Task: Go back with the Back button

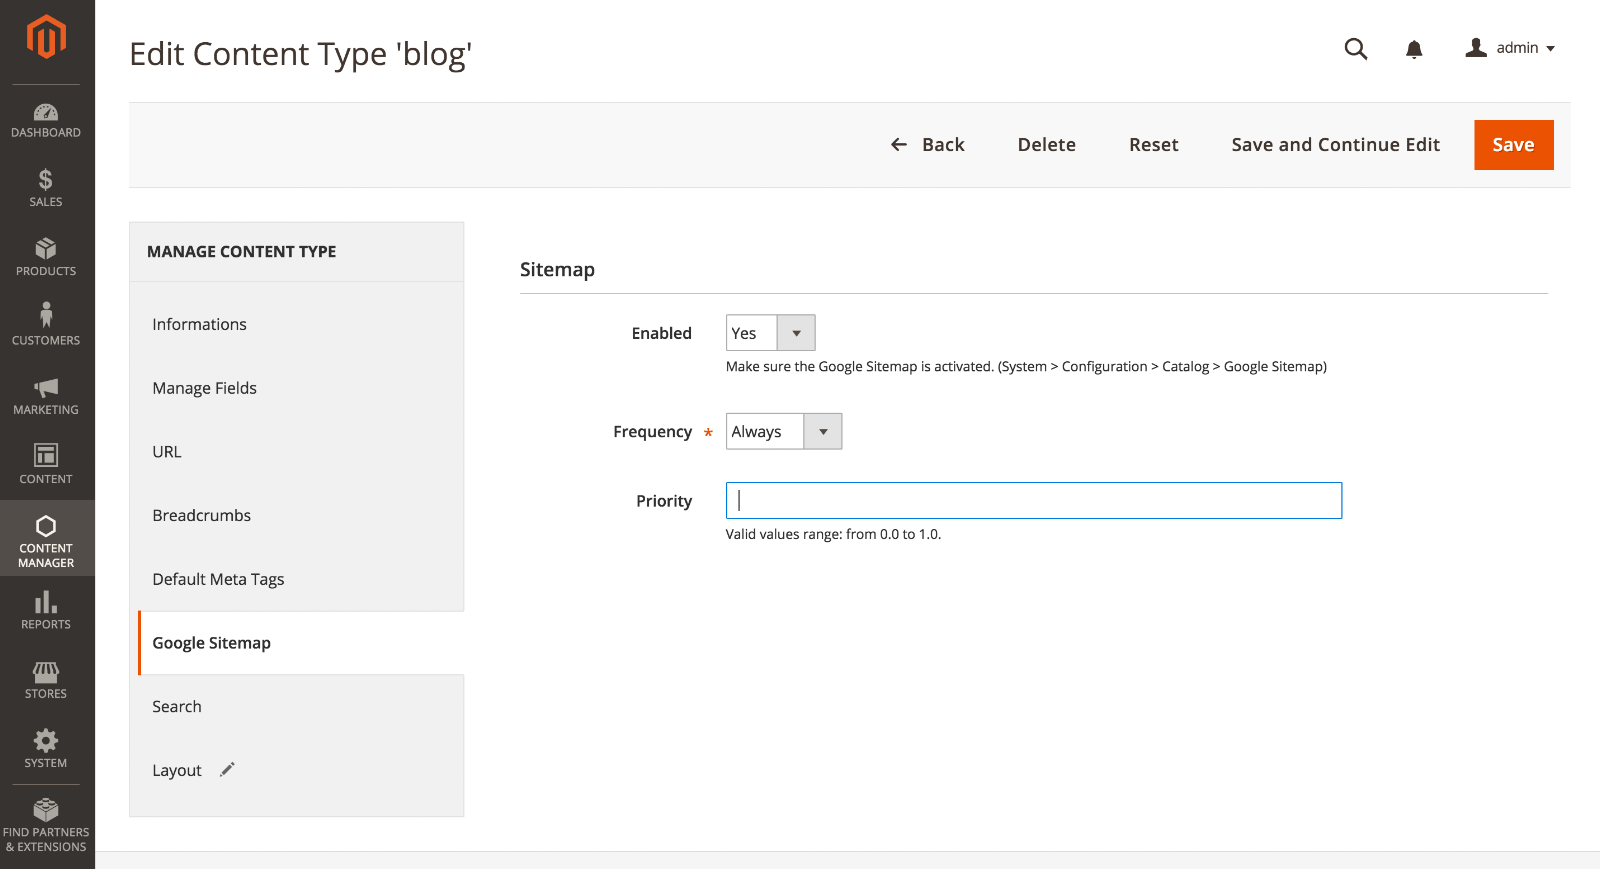Action: point(928,145)
